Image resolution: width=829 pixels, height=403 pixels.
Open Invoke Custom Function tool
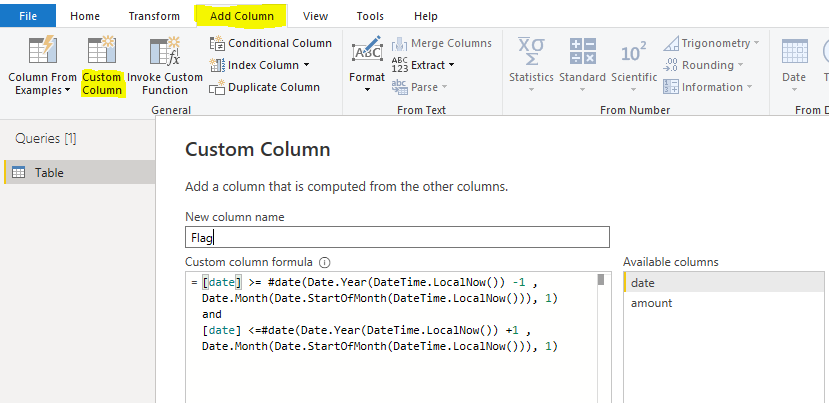tap(164, 52)
